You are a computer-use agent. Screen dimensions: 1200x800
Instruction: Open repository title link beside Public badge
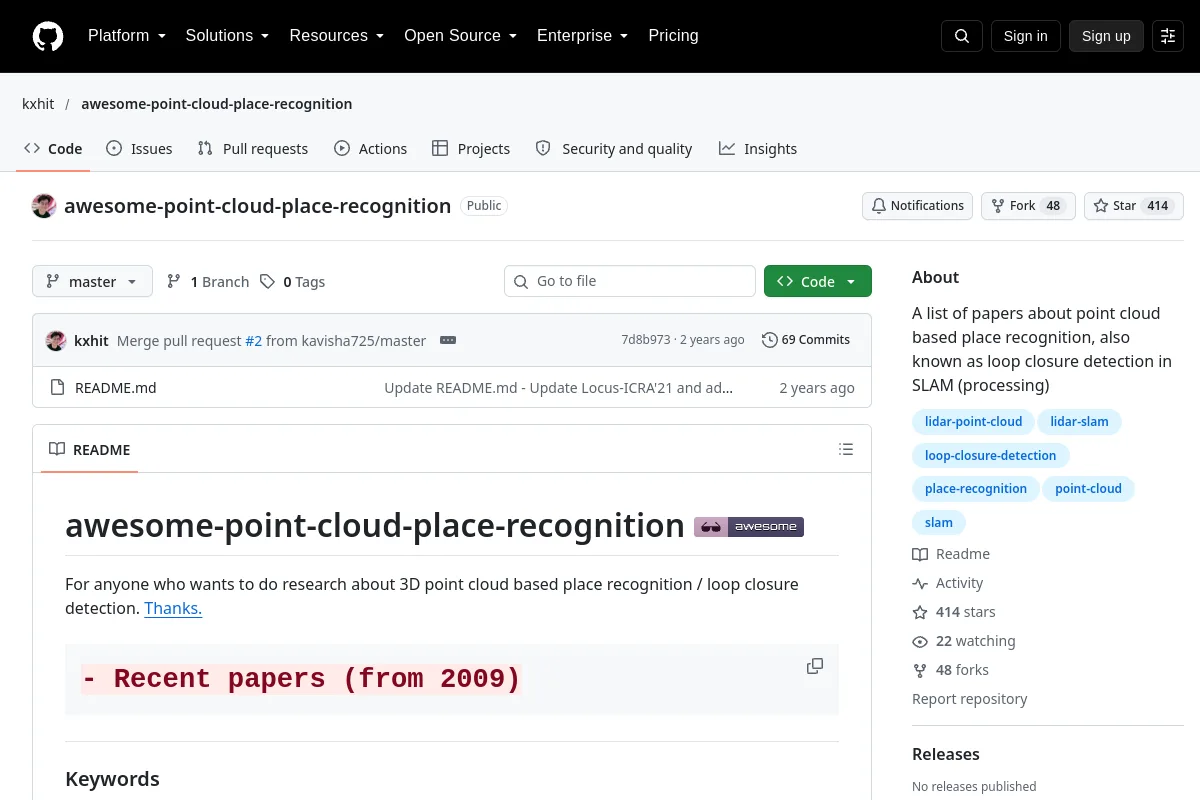(x=257, y=206)
